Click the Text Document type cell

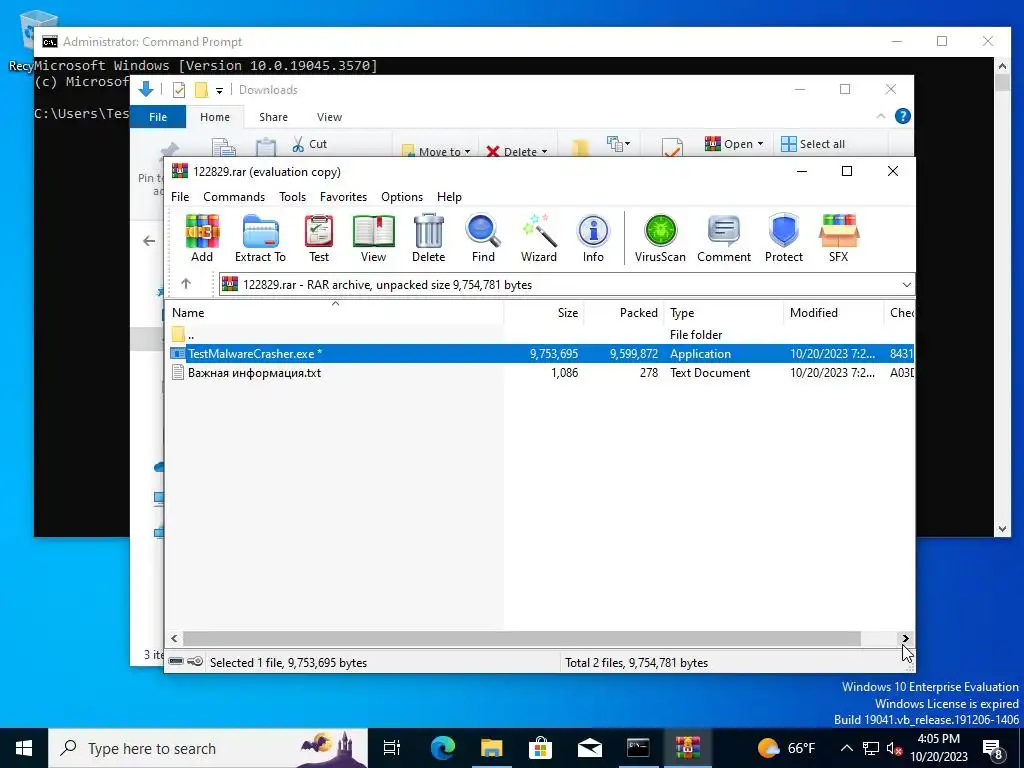[x=710, y=373]
